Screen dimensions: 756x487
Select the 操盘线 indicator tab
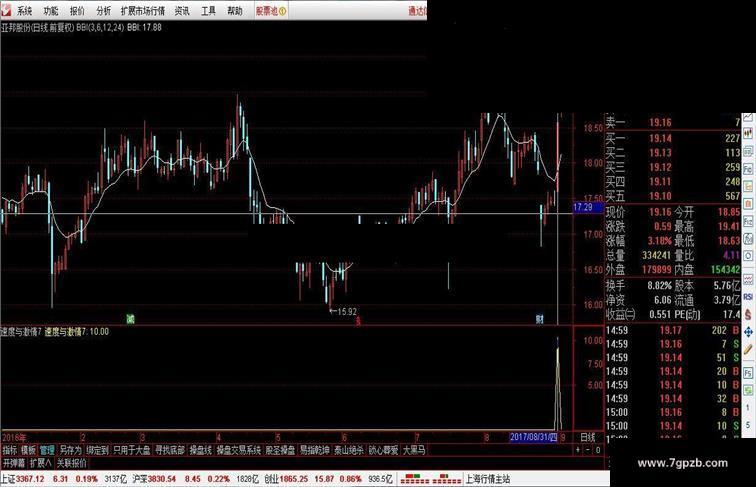201,450
